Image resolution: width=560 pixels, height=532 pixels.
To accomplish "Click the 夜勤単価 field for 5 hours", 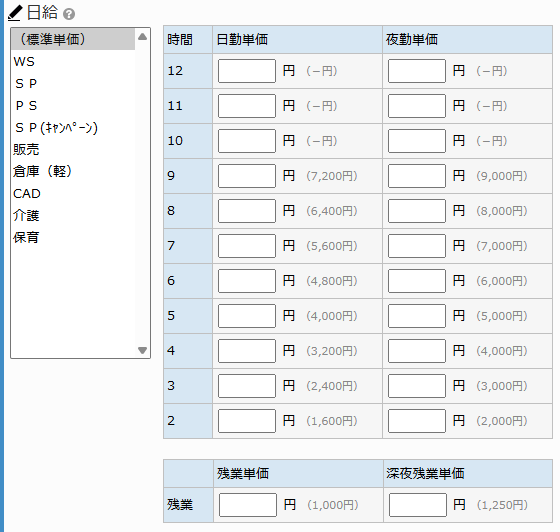I will coord(417,316).
